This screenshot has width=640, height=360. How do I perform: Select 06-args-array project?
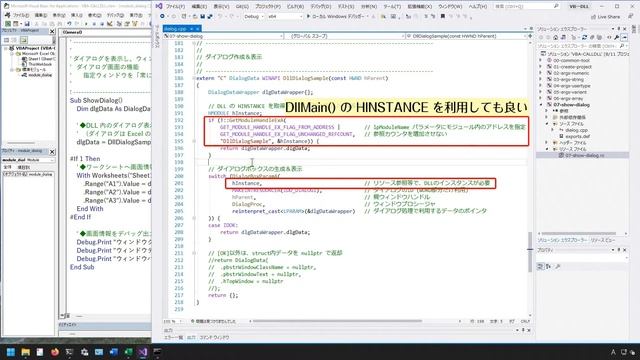[x=569, y=99]
